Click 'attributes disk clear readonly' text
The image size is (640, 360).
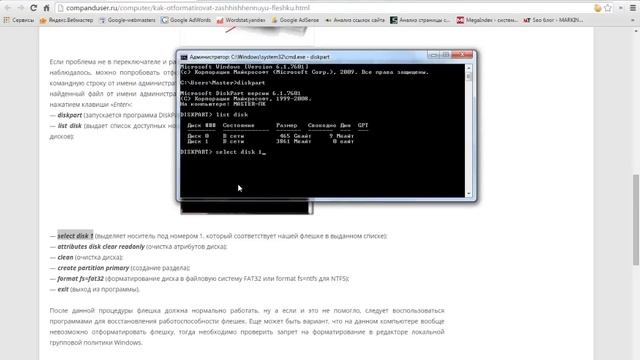pos(101,247)
